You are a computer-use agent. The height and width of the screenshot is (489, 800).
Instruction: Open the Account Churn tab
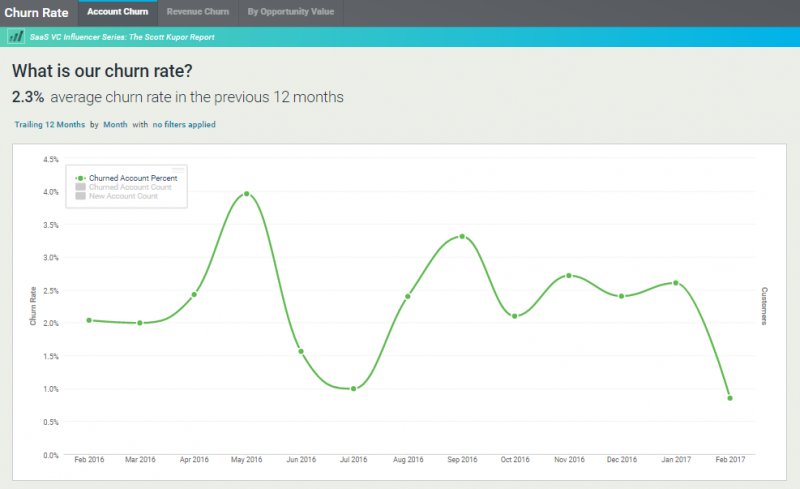[x=117, y=12]
